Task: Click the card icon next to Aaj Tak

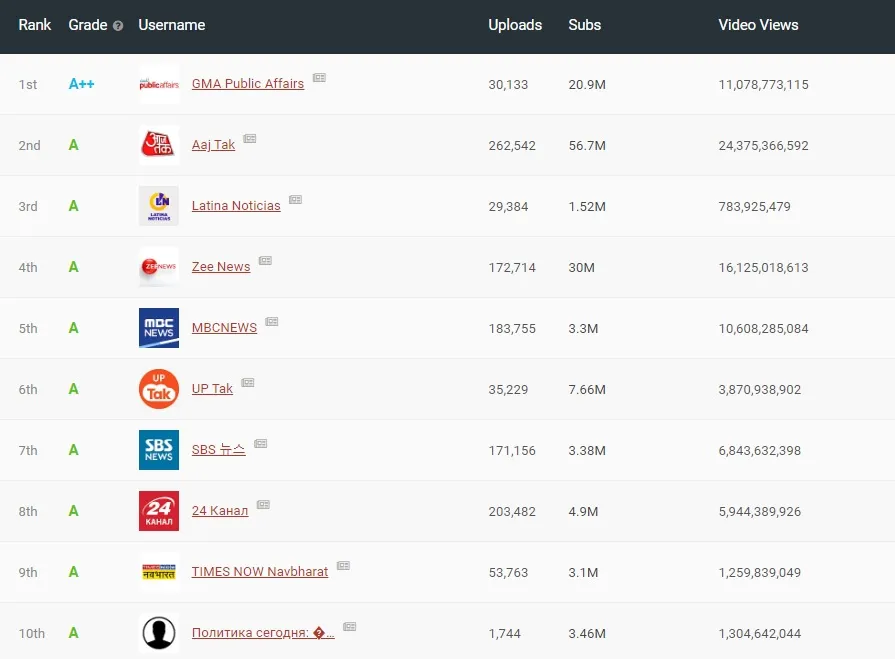Action: [250, 139]
